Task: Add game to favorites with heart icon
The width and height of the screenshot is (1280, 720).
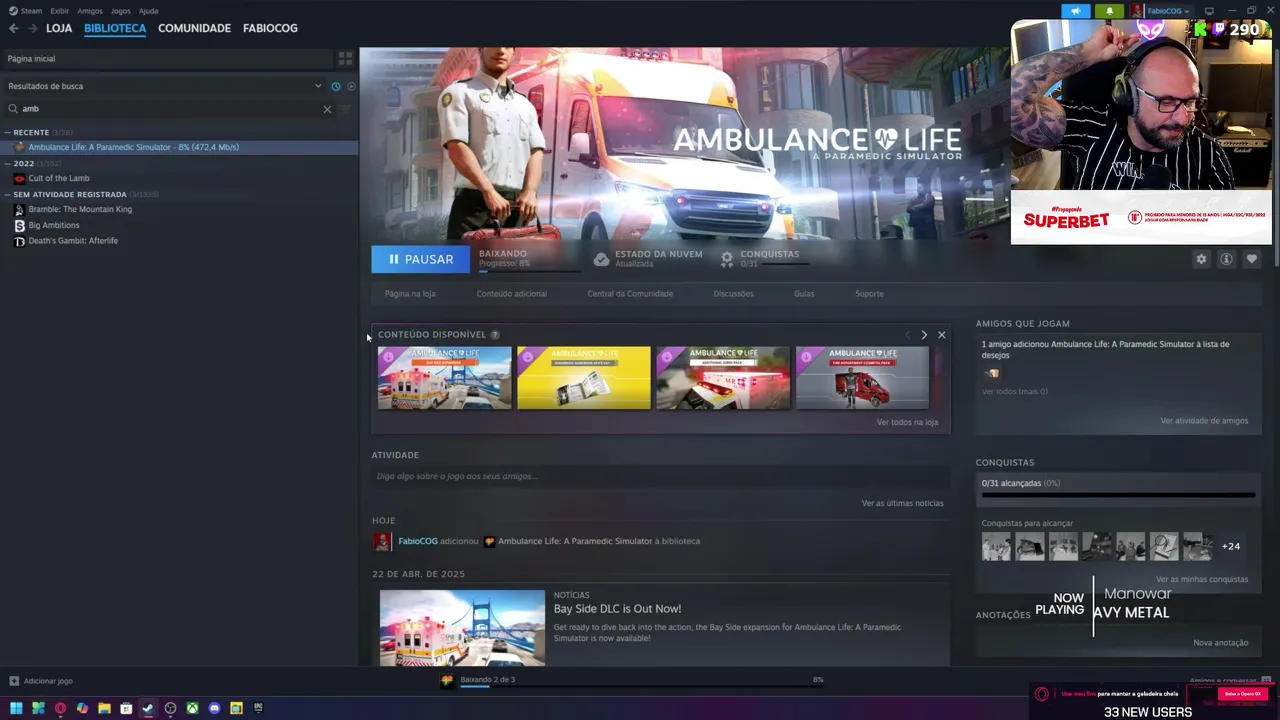Action: click(x=1251, y=259)
